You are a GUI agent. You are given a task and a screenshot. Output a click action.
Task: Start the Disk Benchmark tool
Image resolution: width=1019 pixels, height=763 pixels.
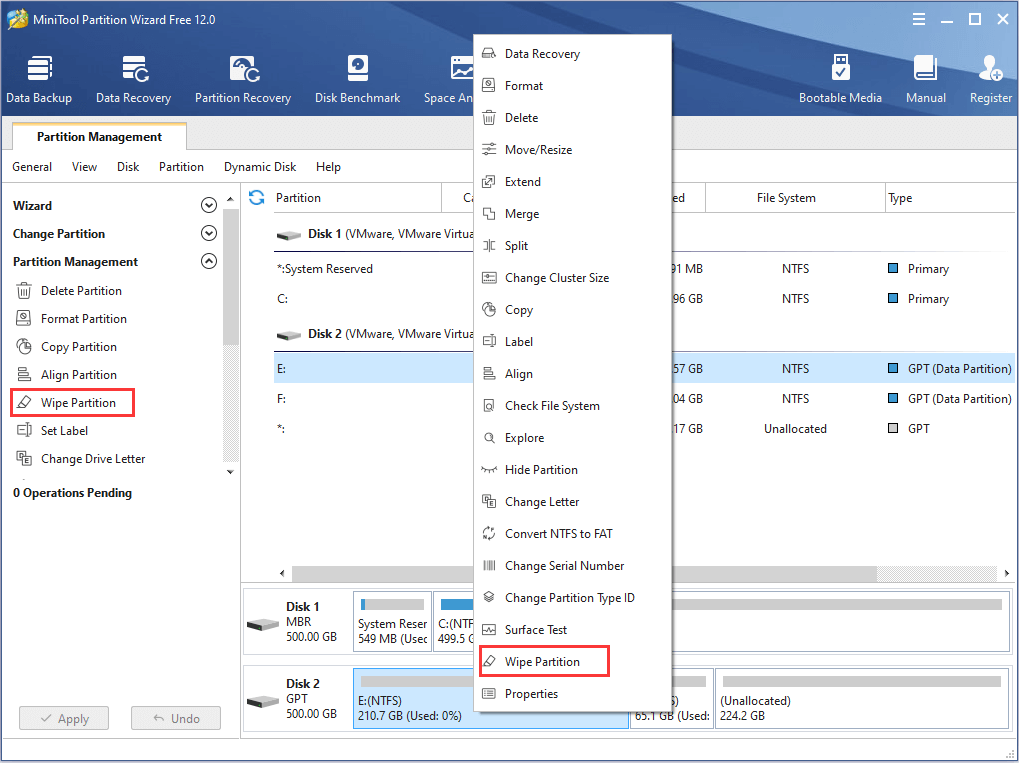tap(357, 79)
